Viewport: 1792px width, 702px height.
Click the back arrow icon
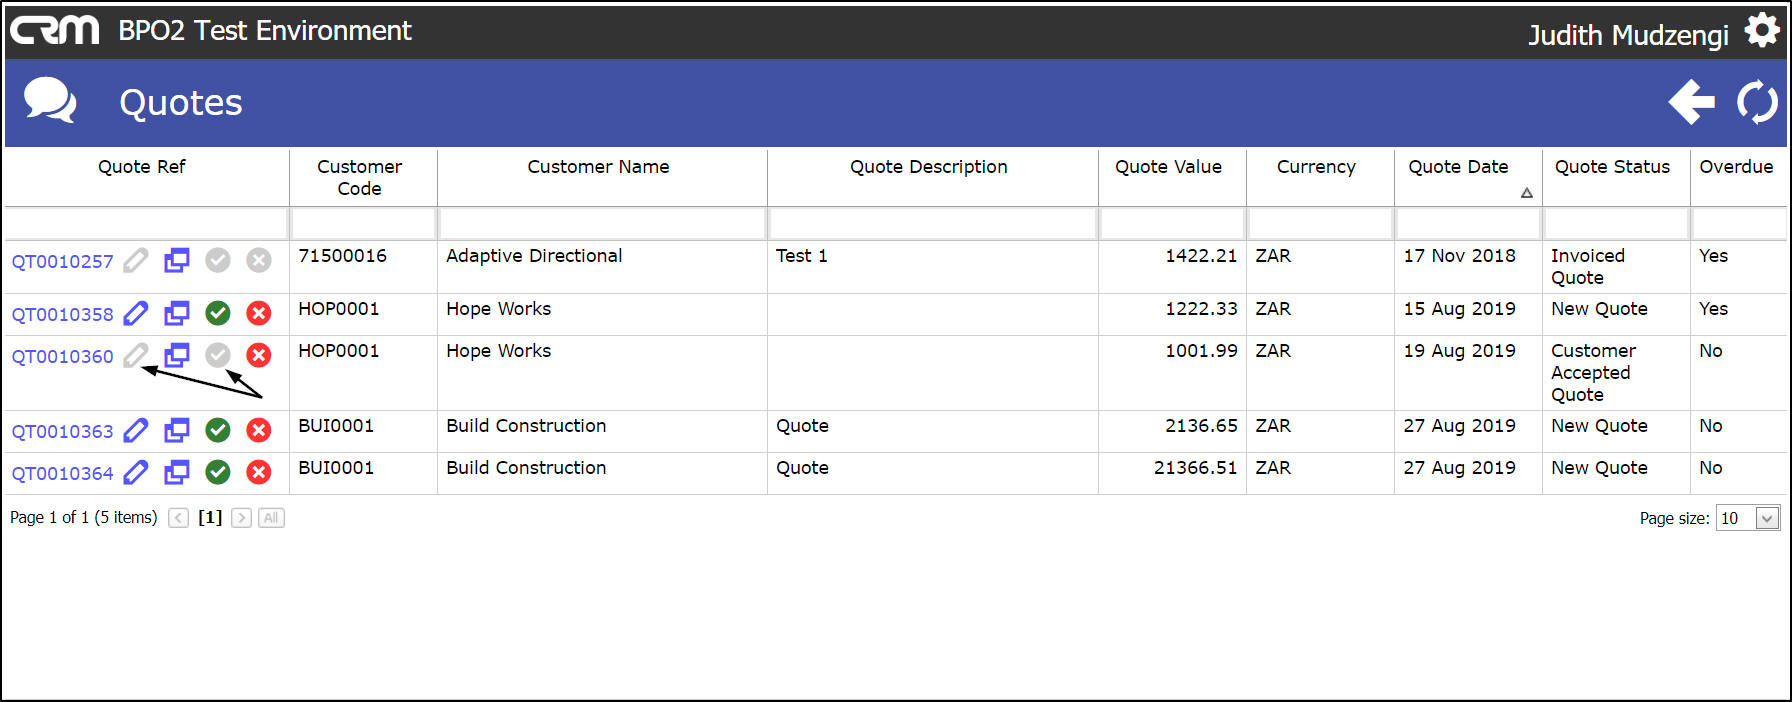point(1692,102)
